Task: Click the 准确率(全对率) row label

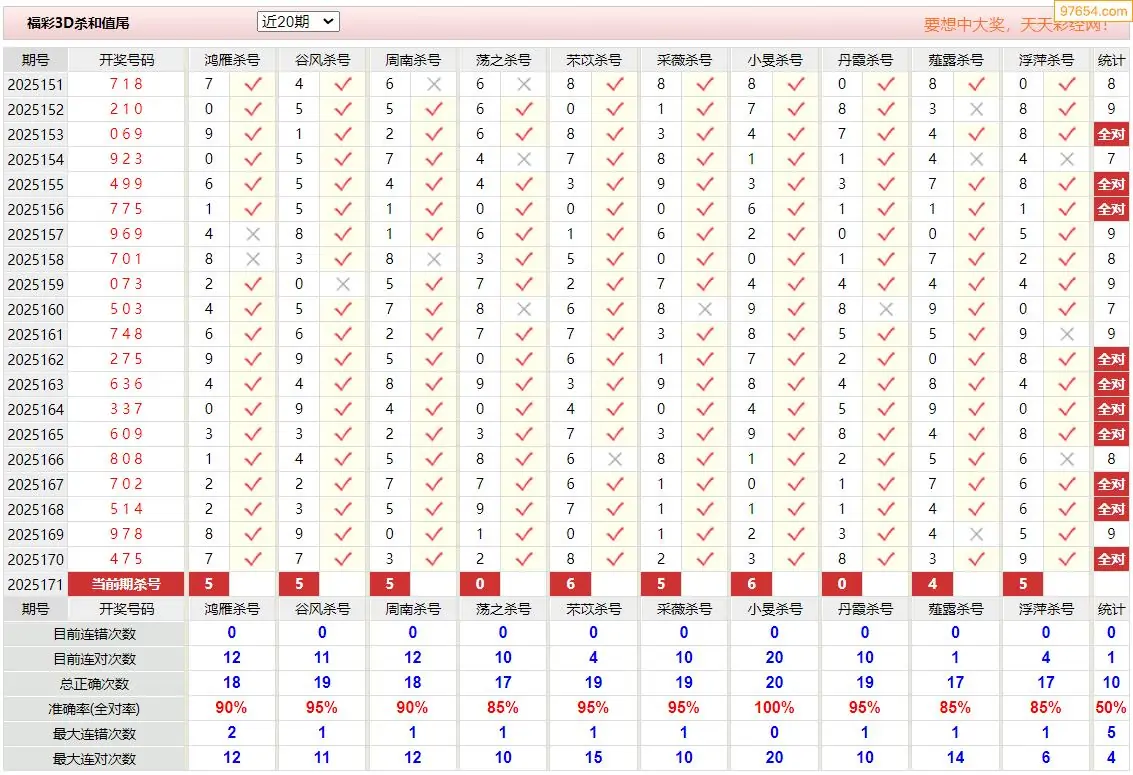Action: tap(95, 709)
